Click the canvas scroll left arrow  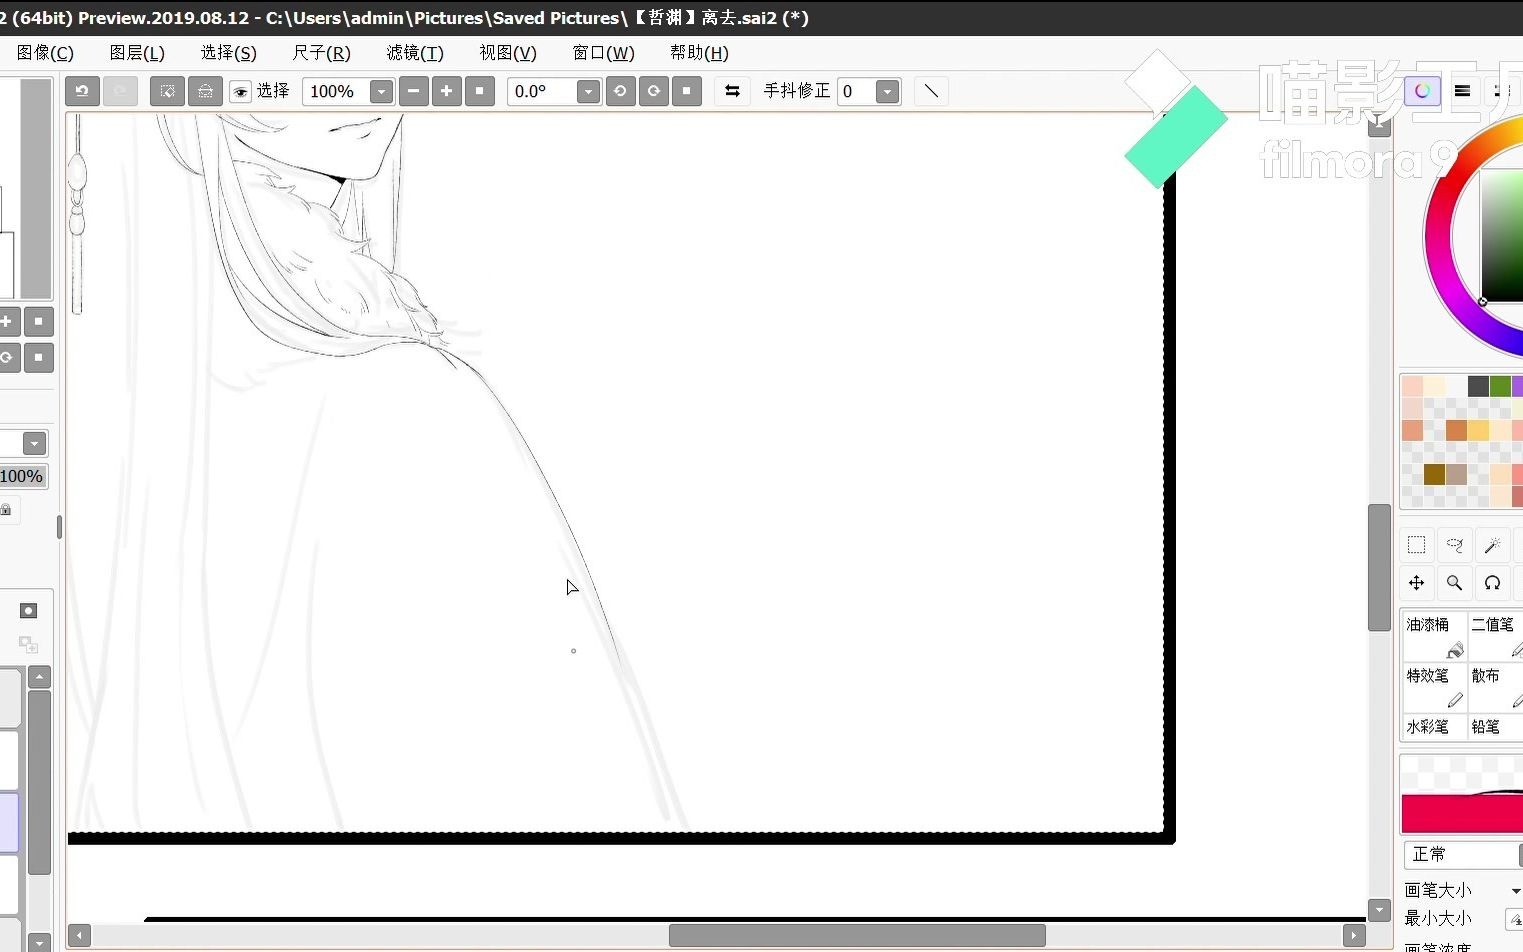pos(79,936)
